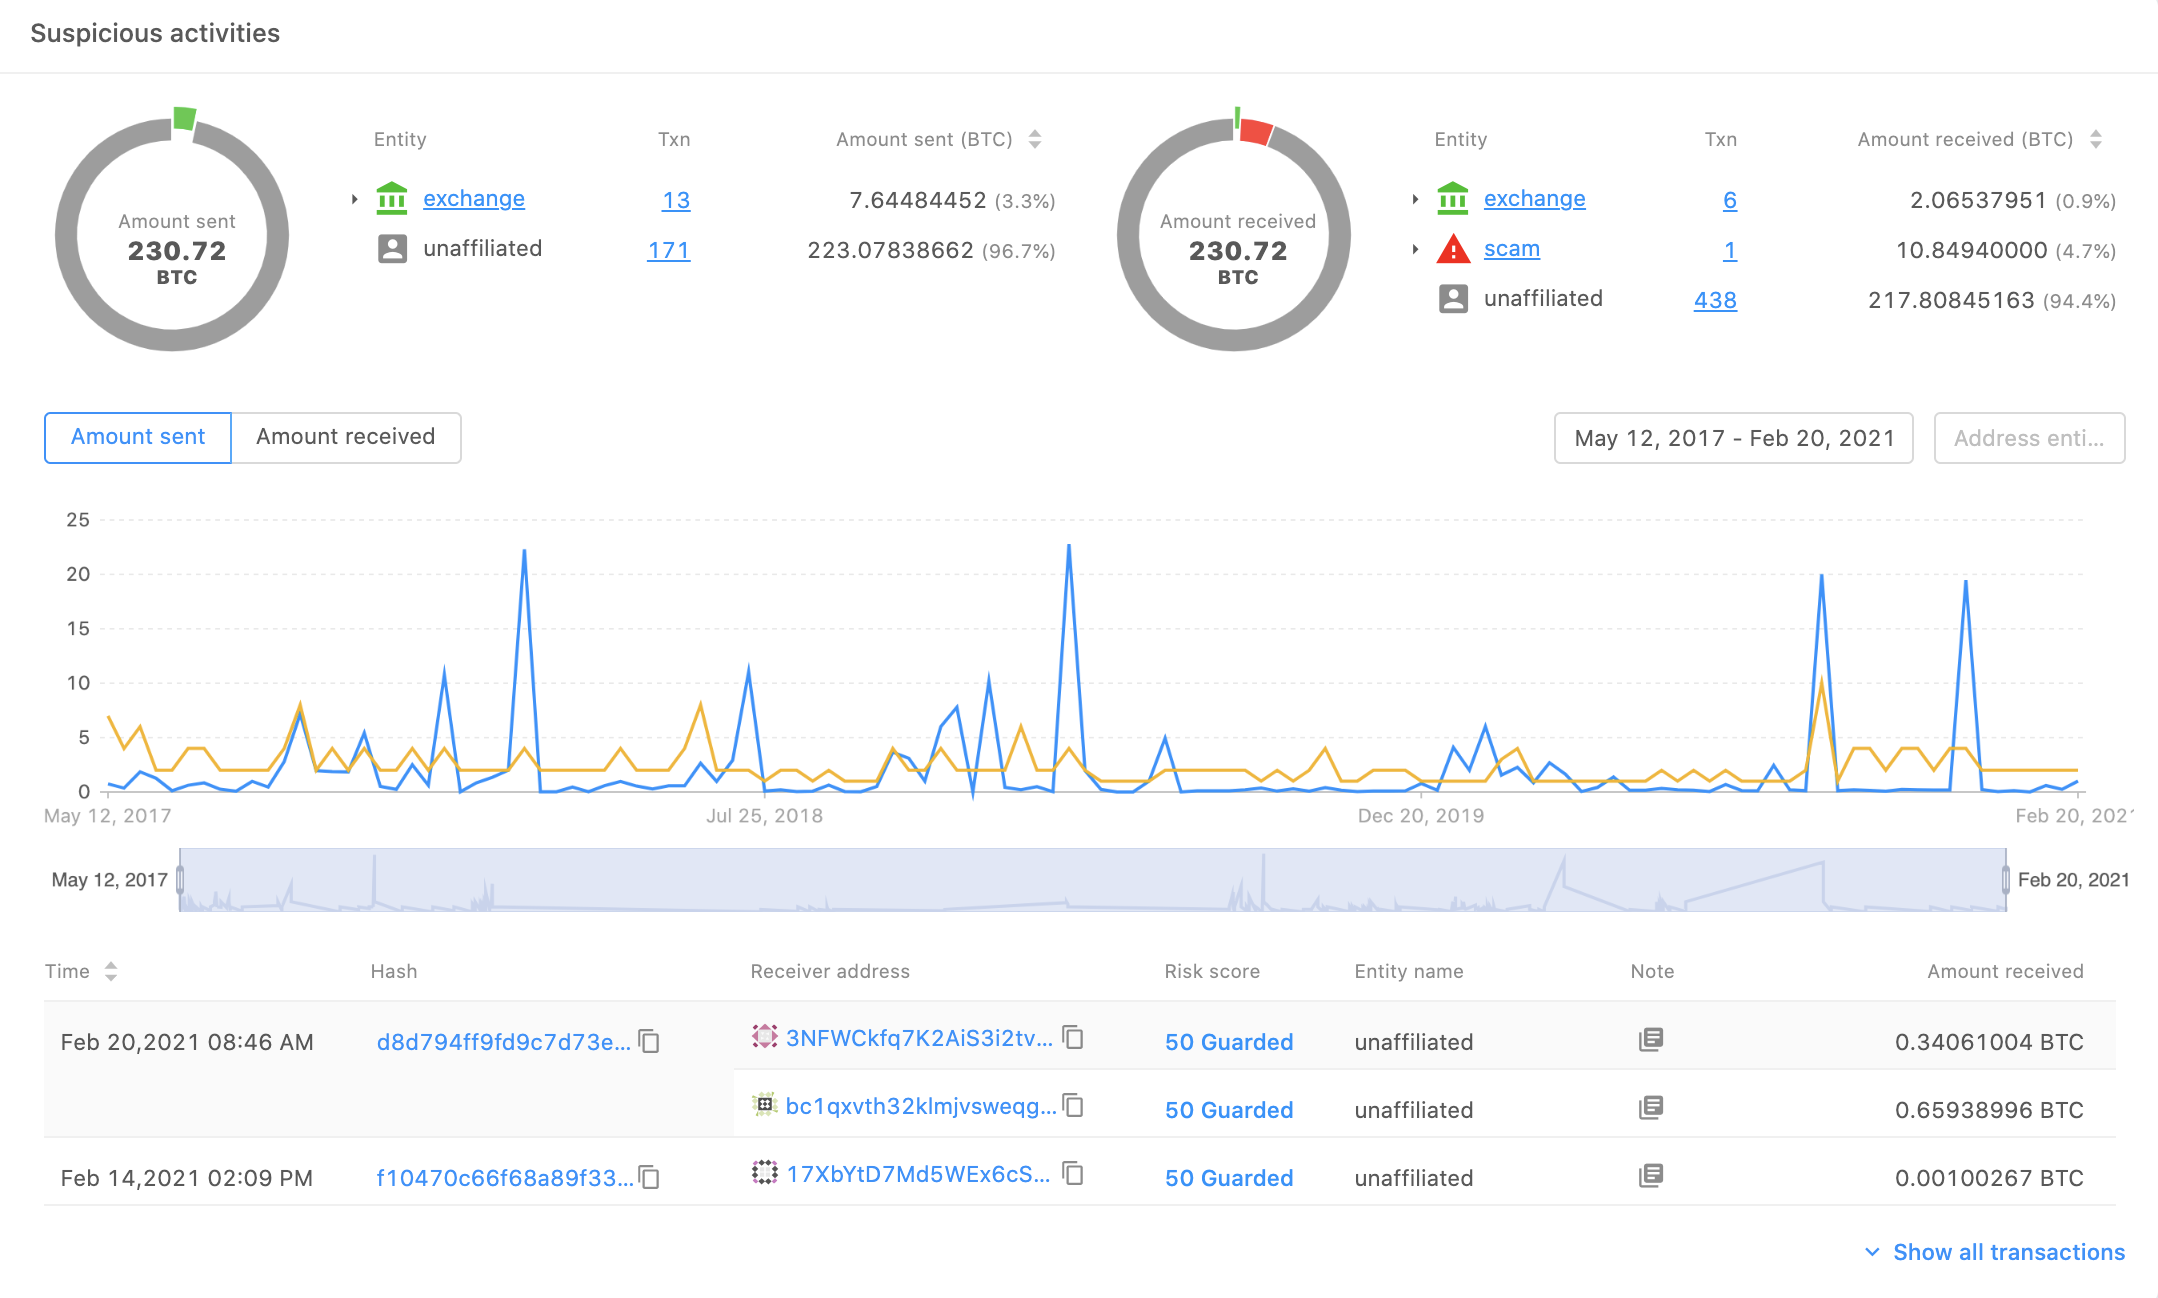Copy address bc1qxvth32klmjvsweqg...
The image size is (2158, 1298).
1073,1107
